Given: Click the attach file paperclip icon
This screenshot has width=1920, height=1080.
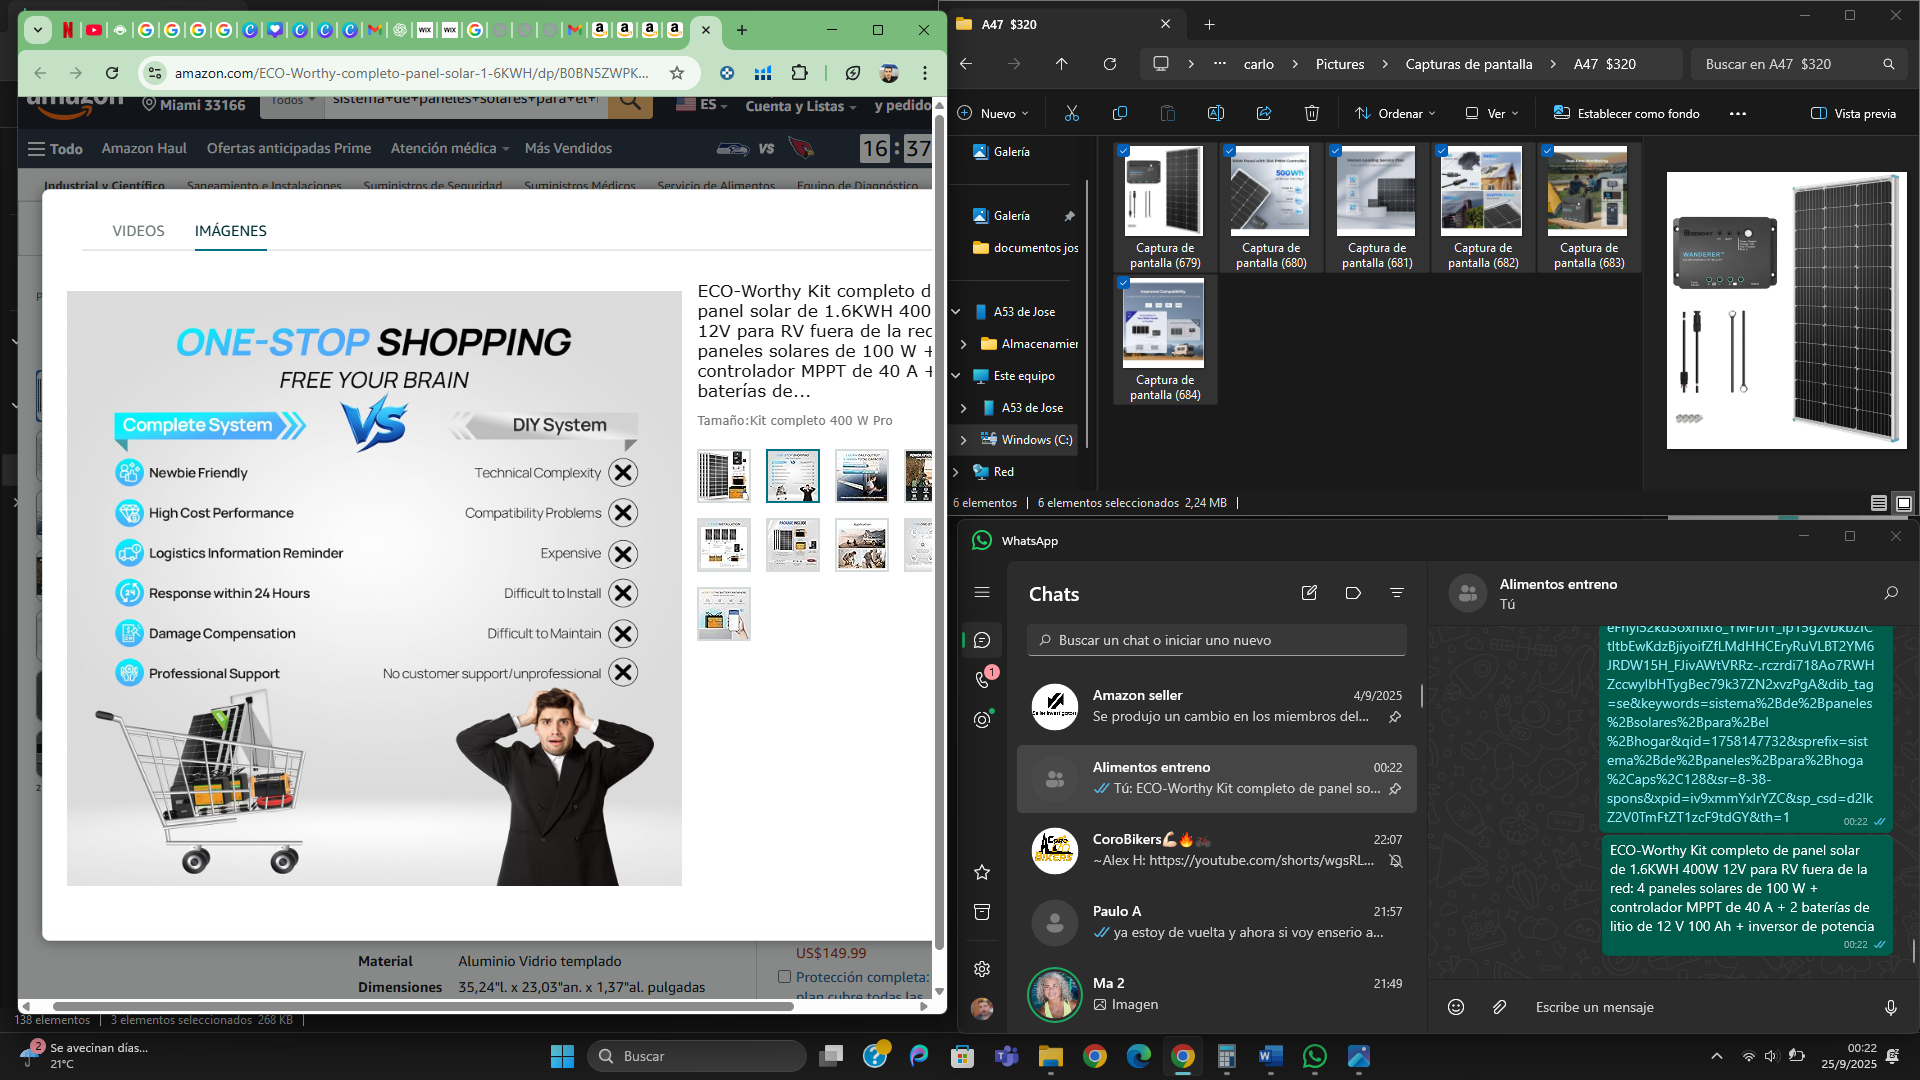Looking at the screenshot, I should tap(1499, 1007).
